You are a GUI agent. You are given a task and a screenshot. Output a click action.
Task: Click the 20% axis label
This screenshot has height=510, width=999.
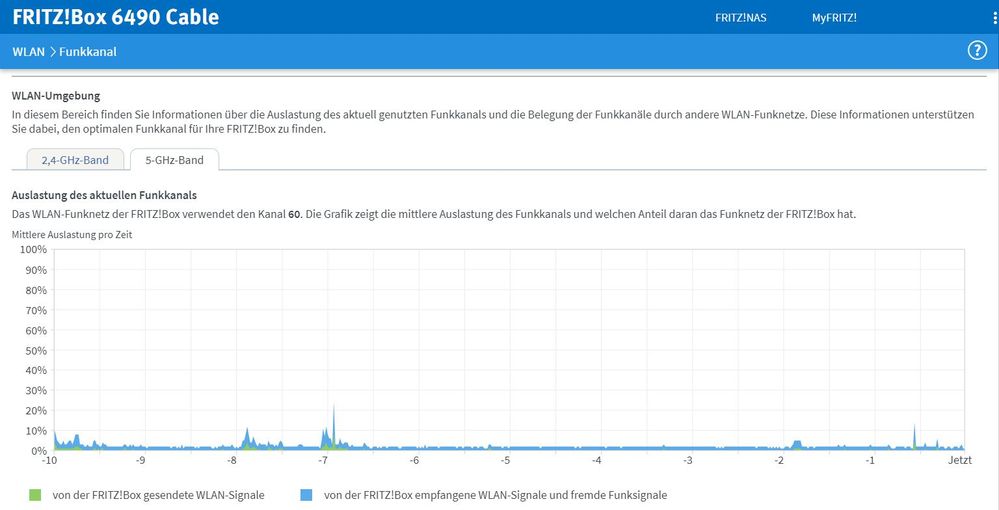coord(36,411)
